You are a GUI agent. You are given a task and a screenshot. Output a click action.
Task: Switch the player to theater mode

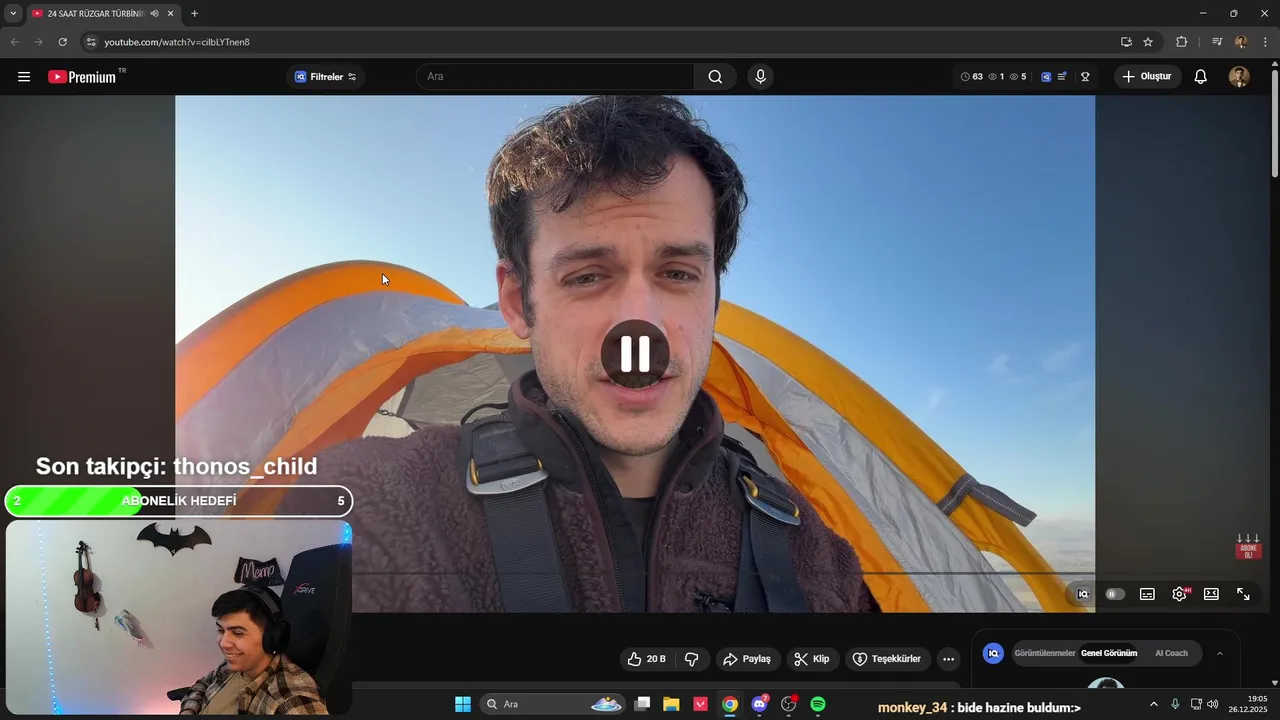[1211, 594]
